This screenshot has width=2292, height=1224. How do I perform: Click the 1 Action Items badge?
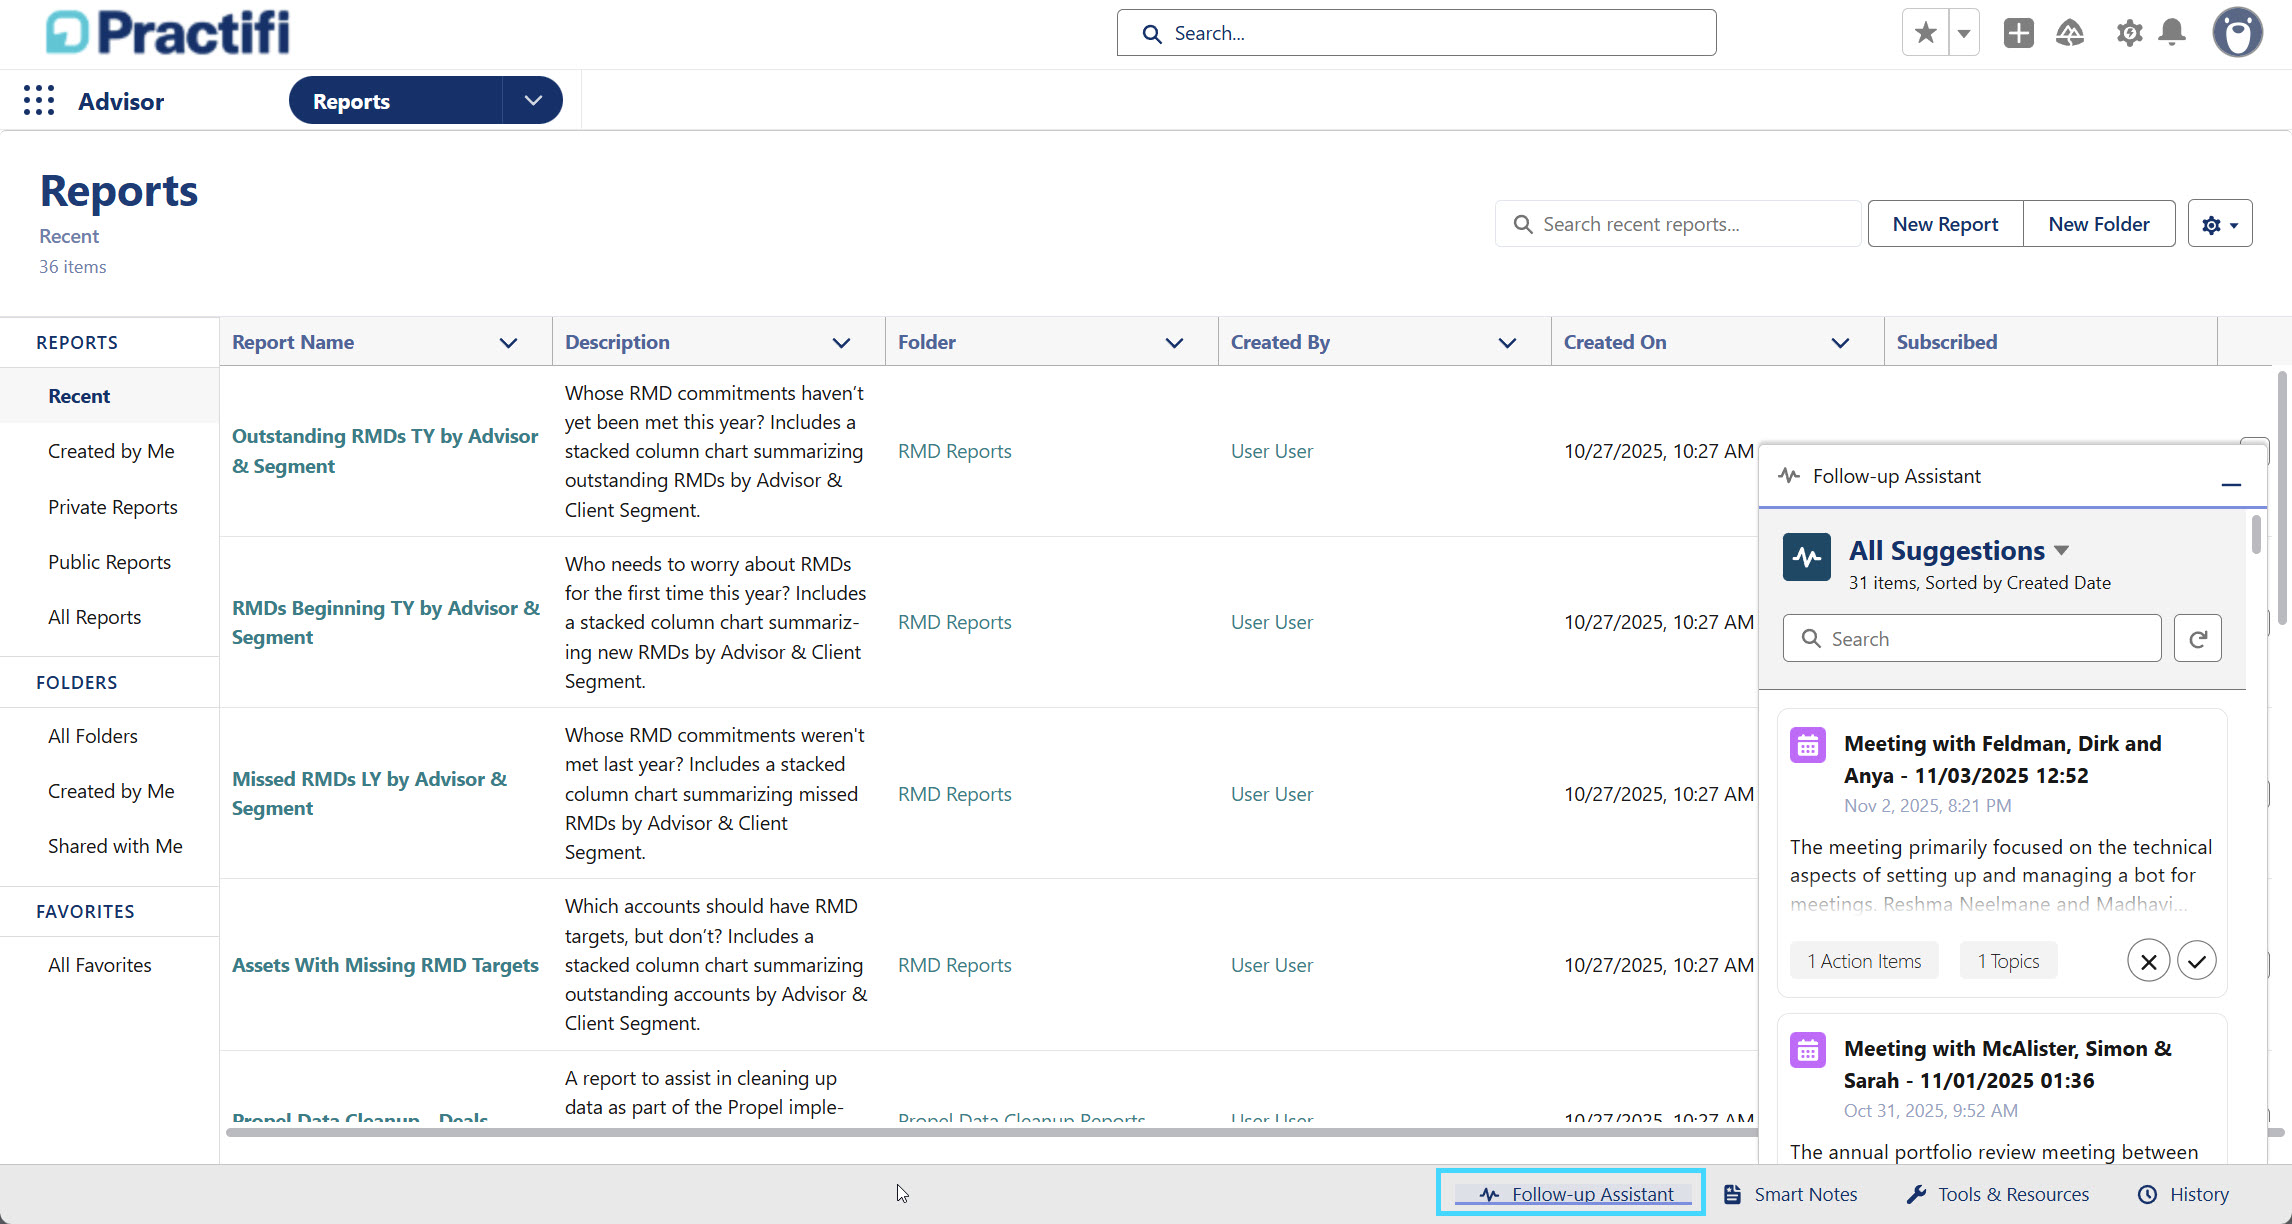click(x=1863, y=961)
